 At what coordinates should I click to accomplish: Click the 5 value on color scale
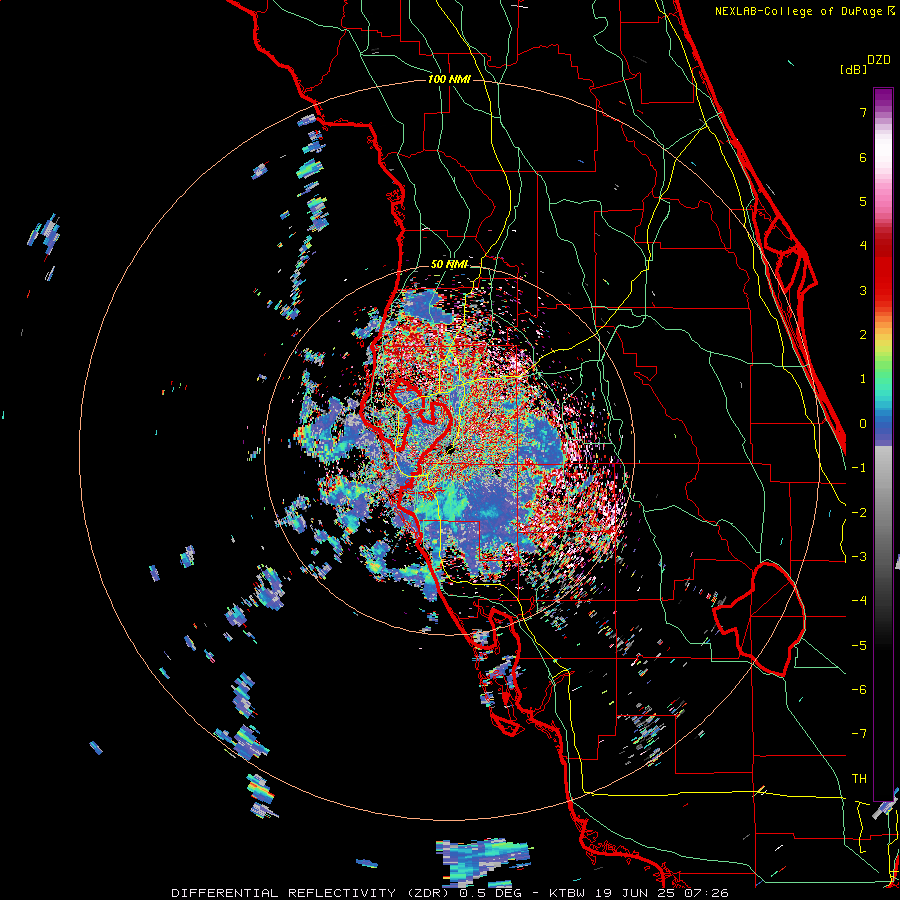(x=863, y=201)
